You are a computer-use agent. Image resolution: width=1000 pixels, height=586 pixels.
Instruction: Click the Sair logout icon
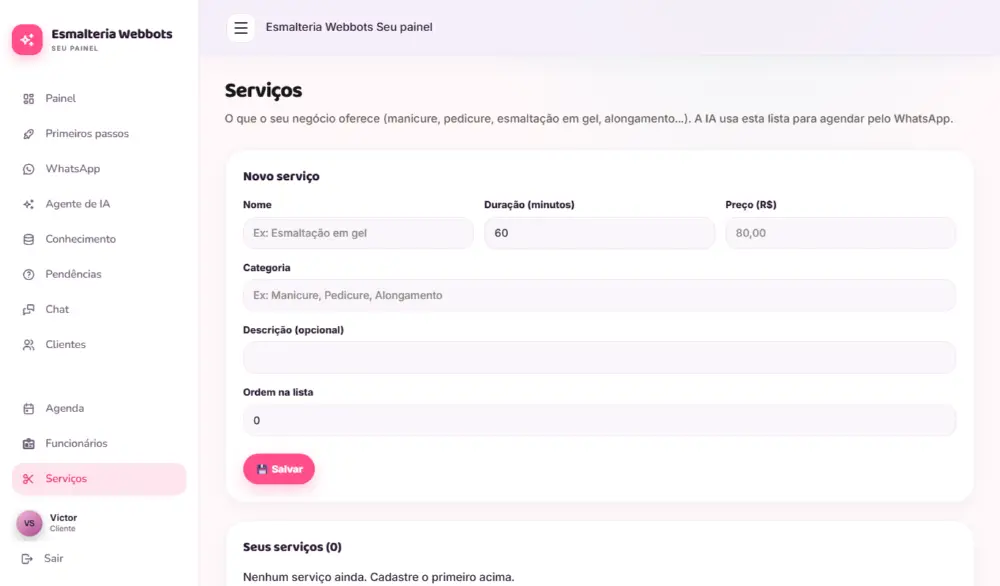pyautogui.click(x=27, y=559)
